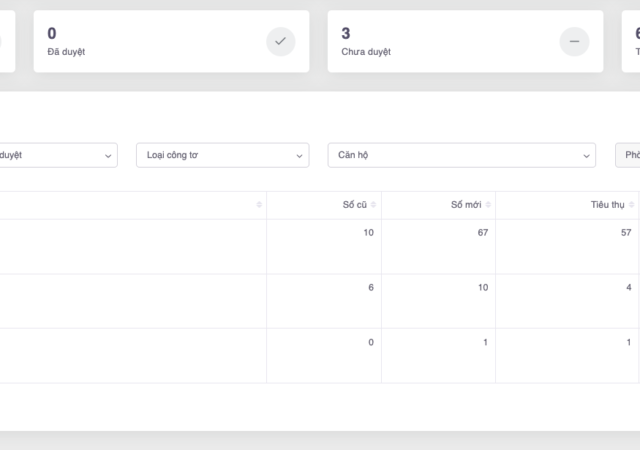
Task: Click the chevron arrow of Loại công tơ
Action: point(300,156)
